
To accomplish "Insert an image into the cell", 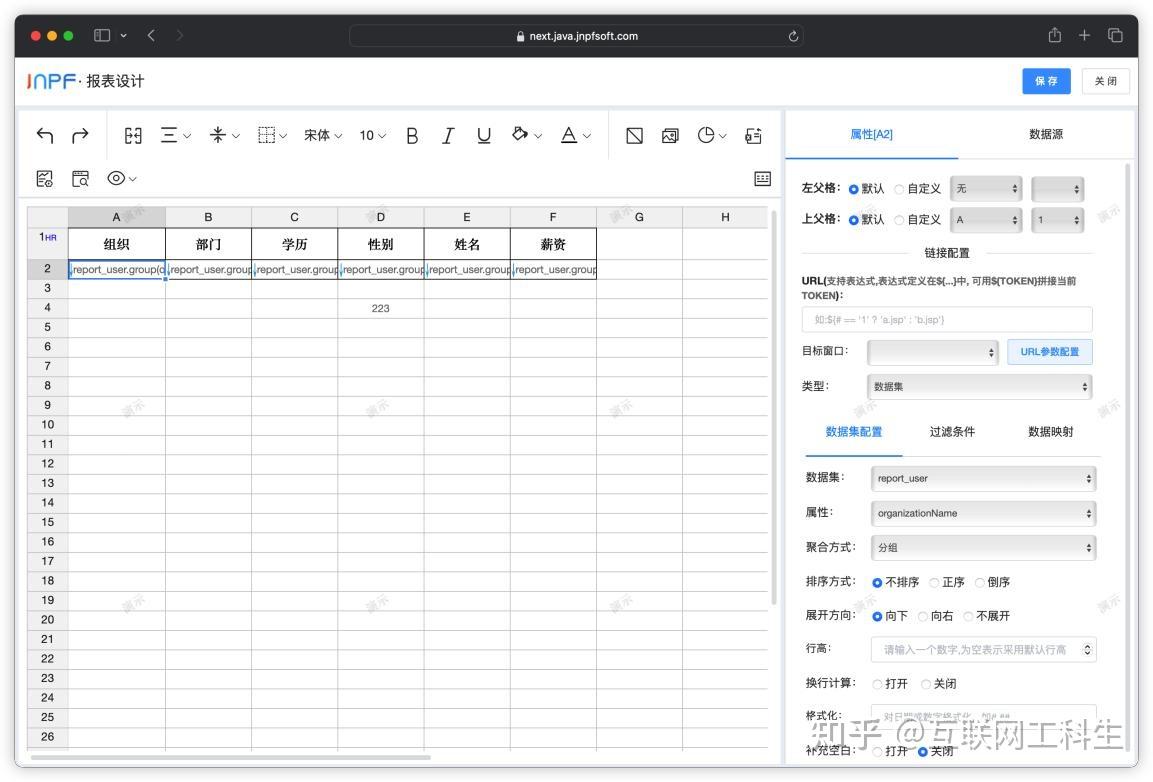I will [670, 135].
